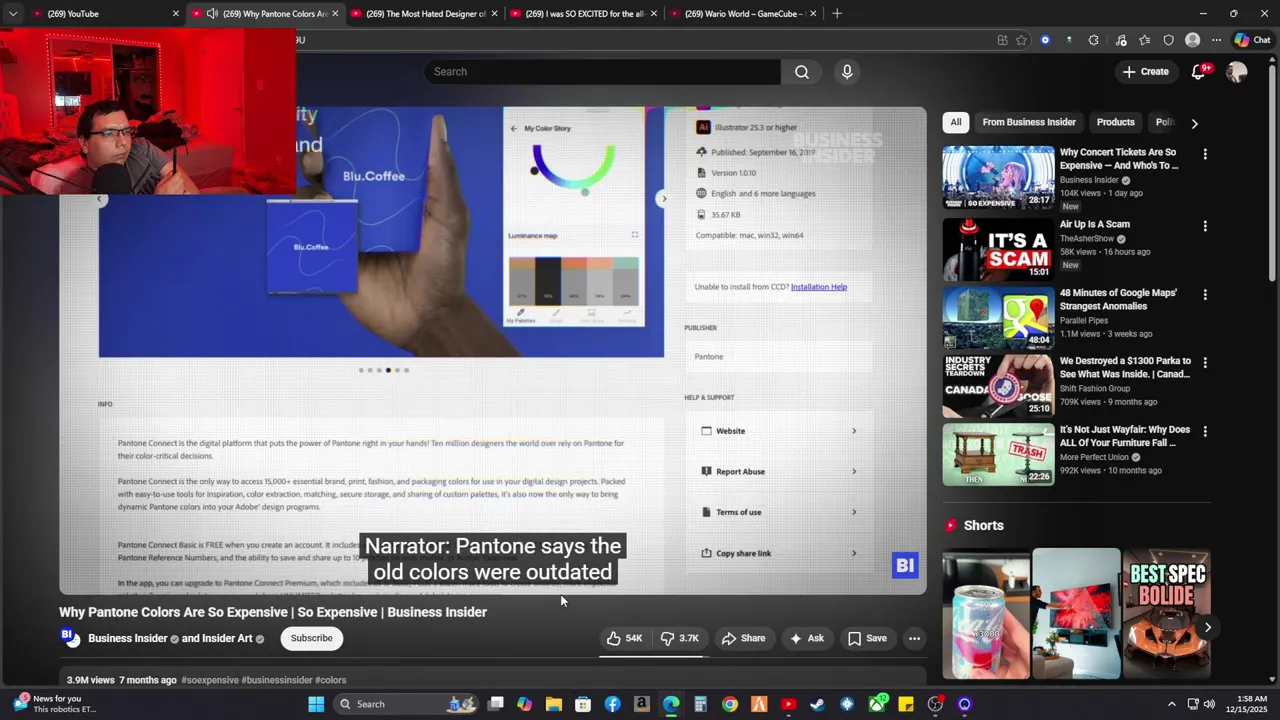Open more actions menu beside Save
This screenshot has width=1280, height=720.
914,638
